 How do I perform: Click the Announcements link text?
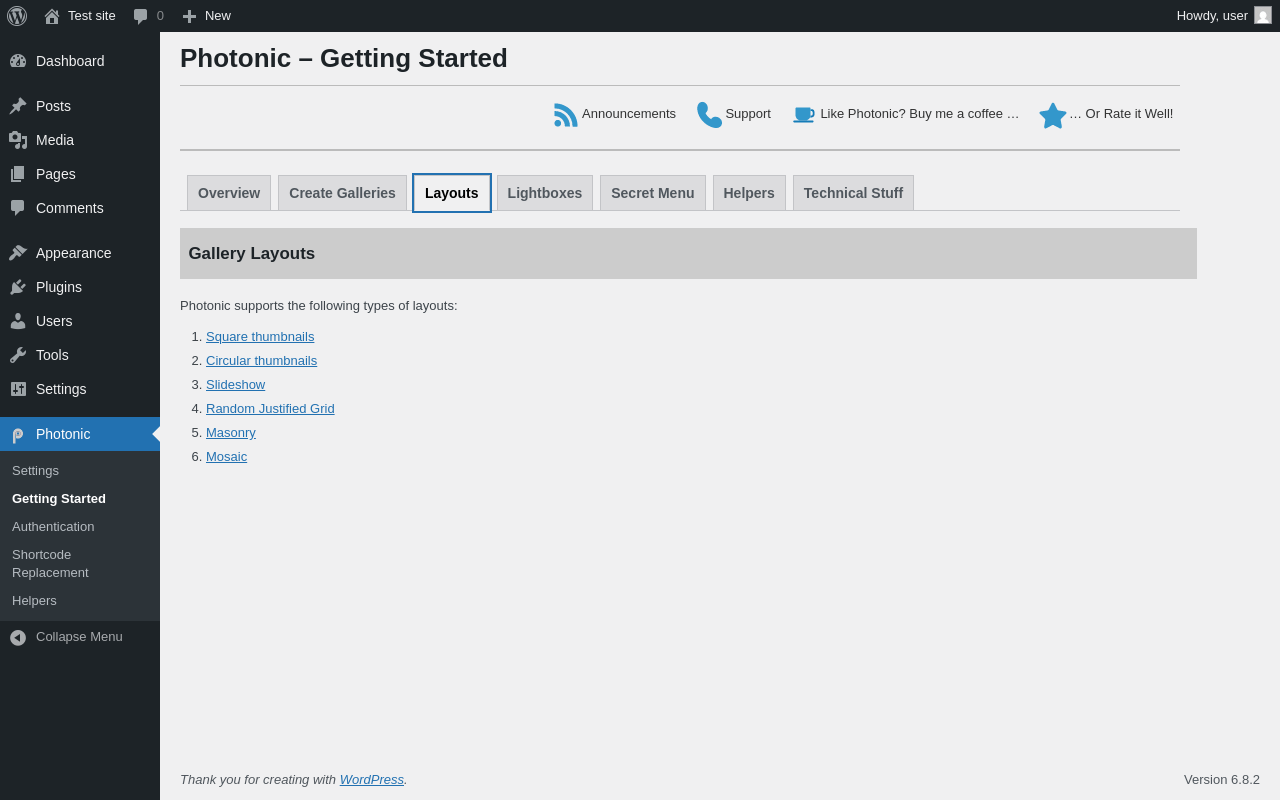(x=629, y=114)
